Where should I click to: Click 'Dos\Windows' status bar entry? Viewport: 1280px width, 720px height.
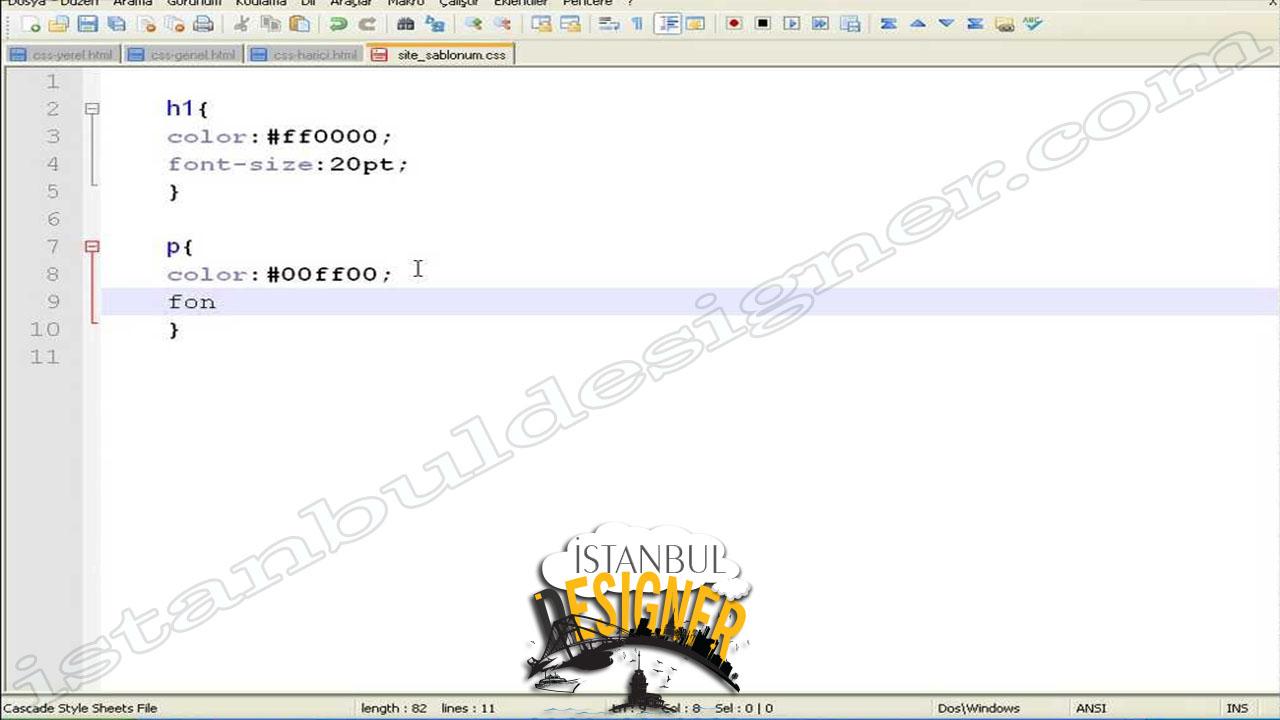tap(978, 708)
